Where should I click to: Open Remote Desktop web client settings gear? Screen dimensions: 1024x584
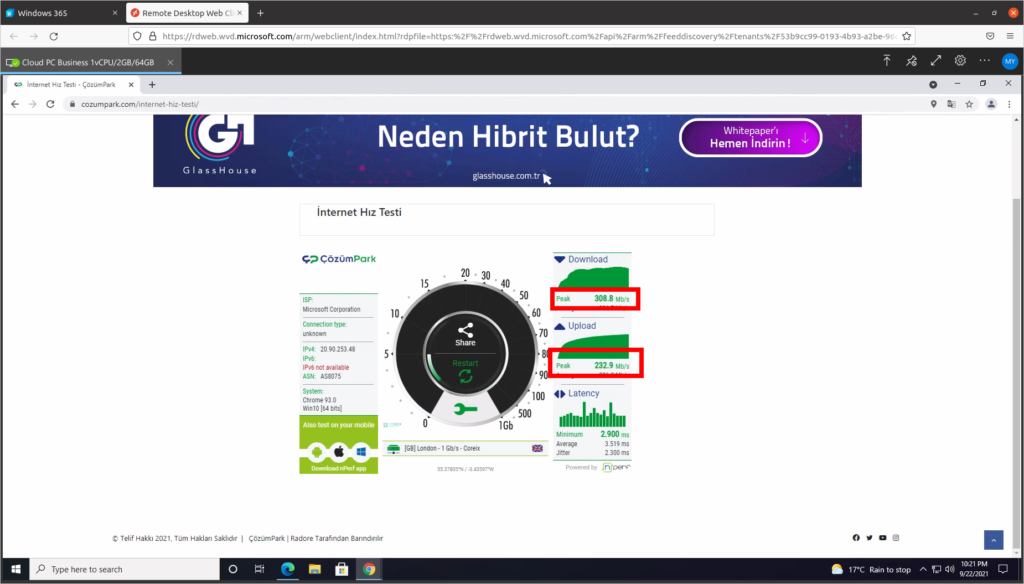tap(960, 61)
